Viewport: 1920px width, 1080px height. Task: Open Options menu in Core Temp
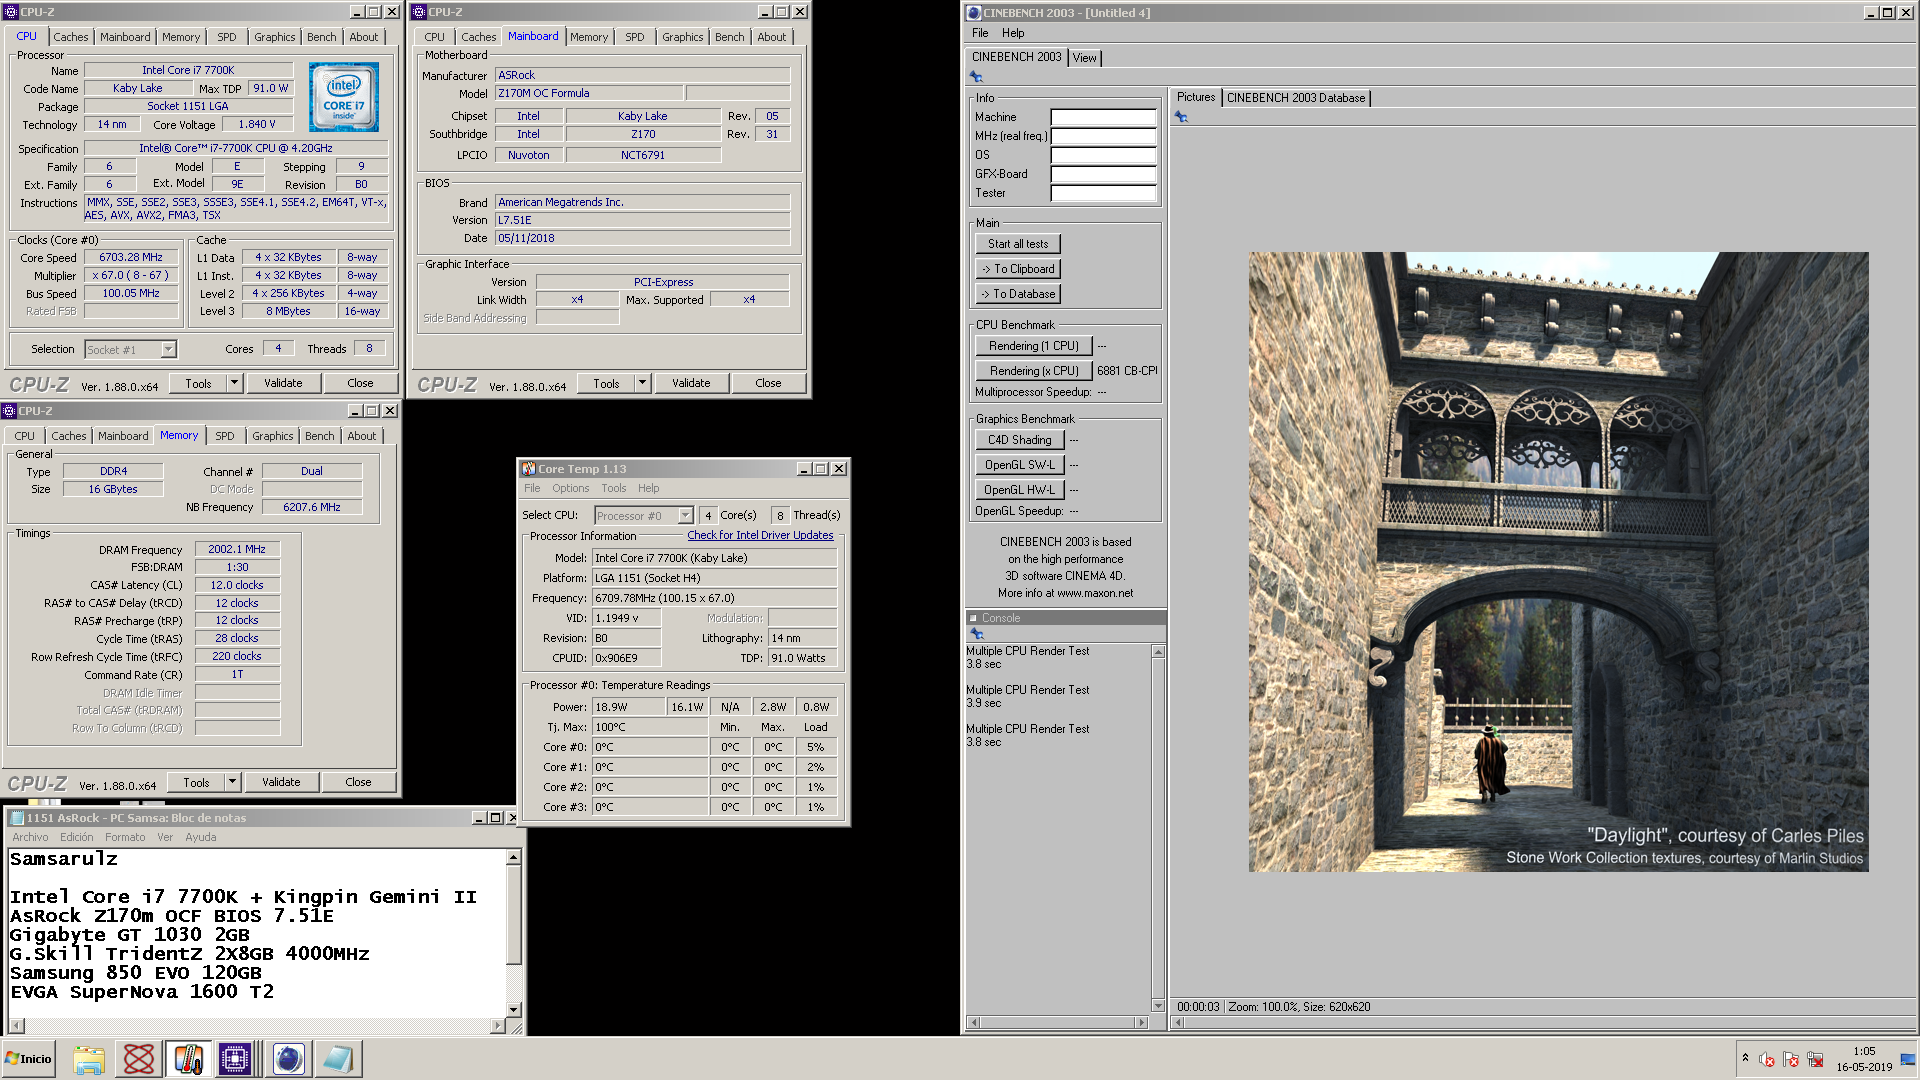(x=571, y=489)
